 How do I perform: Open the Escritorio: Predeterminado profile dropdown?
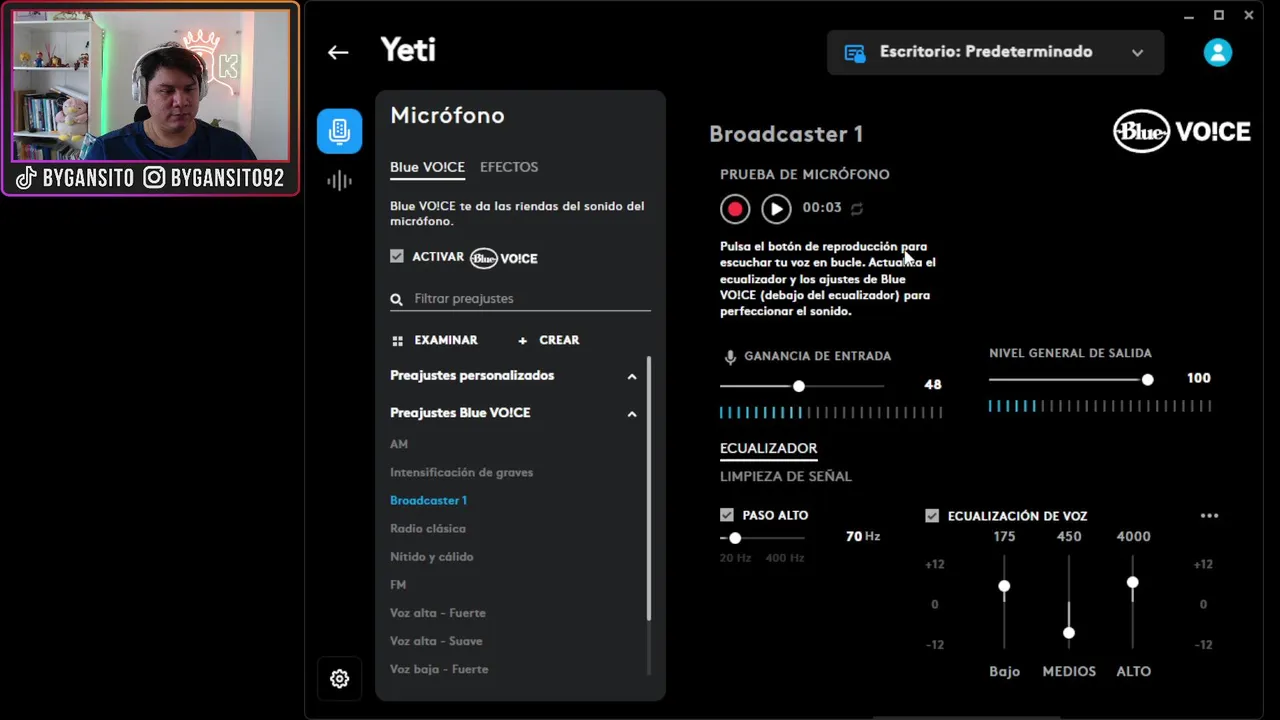[x=995, y=52]
